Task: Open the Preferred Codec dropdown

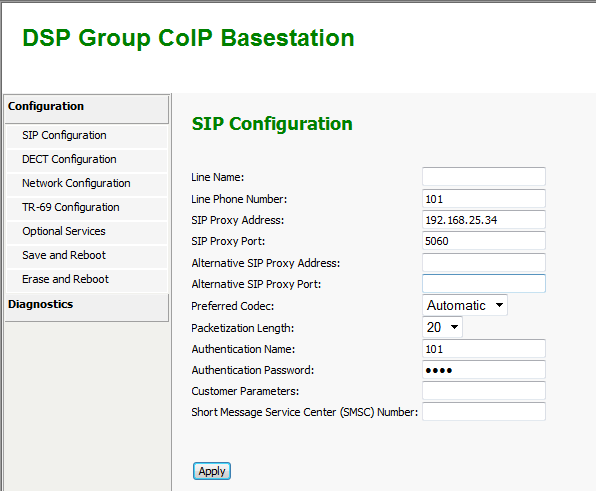Action: coord(464,305)
